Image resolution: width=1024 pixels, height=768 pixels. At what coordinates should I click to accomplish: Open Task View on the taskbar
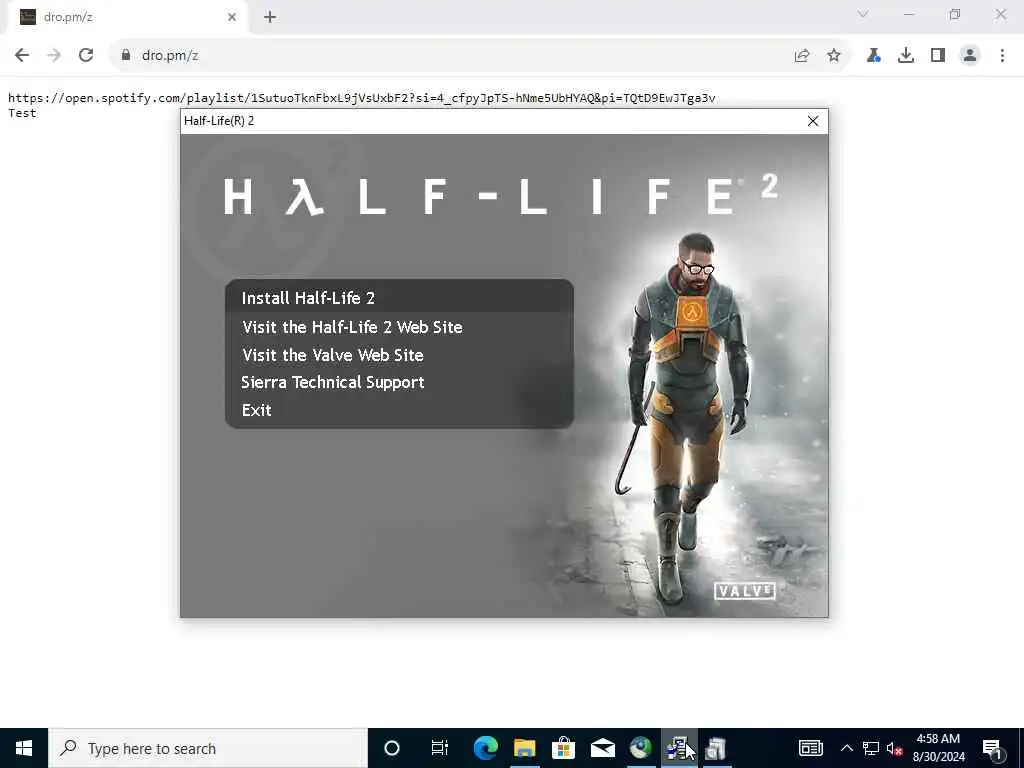440,748
